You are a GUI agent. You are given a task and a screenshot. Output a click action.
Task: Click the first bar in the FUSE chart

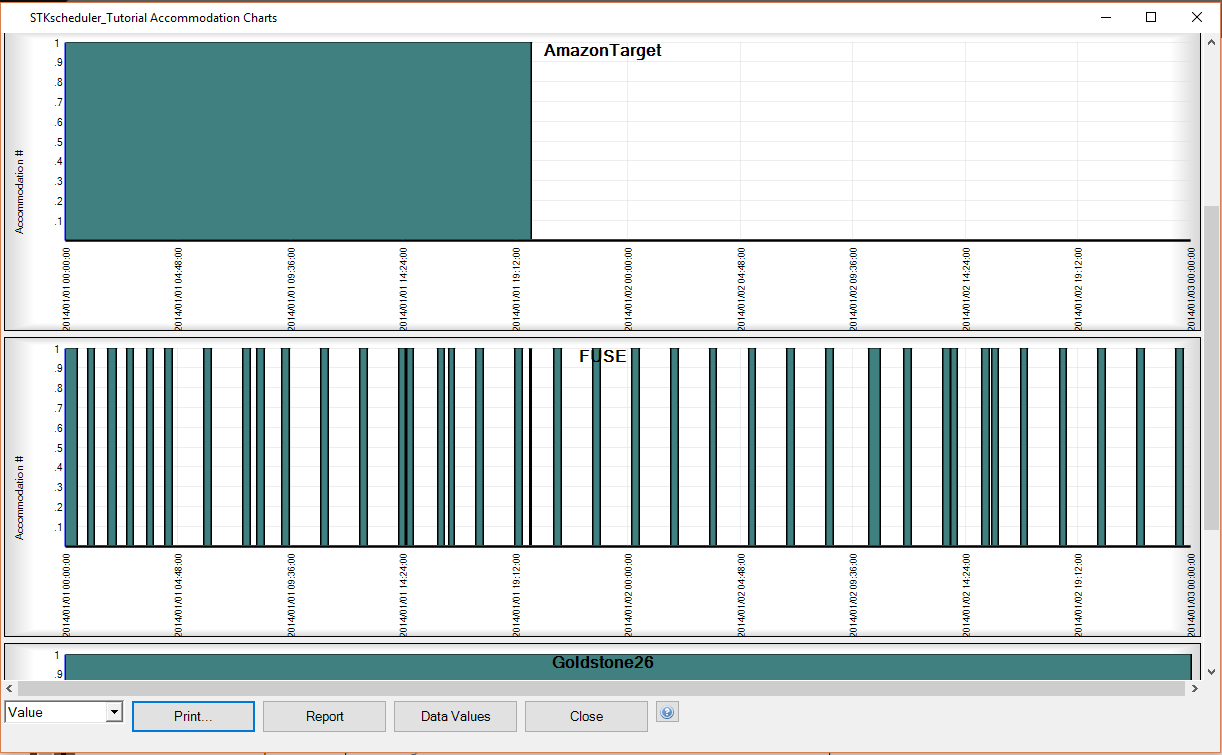tap(71, 446)
